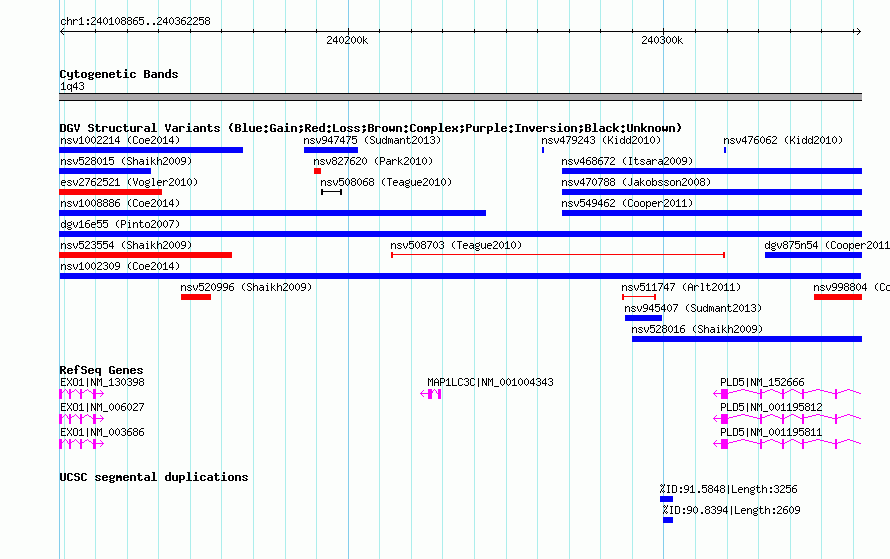Click the EXO1|NM_003686 gene label
Image resolution: width=890 pixels, height=559 pixels.
102,432
